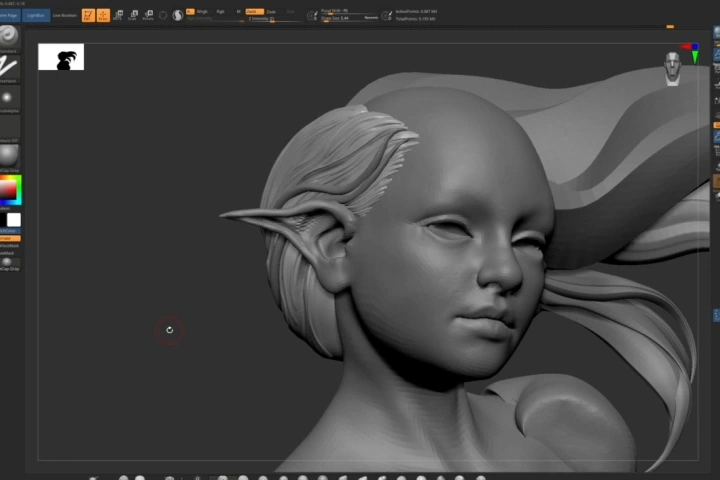Activate Edit mode
This screenshot has width=720, height=480.
tap(88, 15)
